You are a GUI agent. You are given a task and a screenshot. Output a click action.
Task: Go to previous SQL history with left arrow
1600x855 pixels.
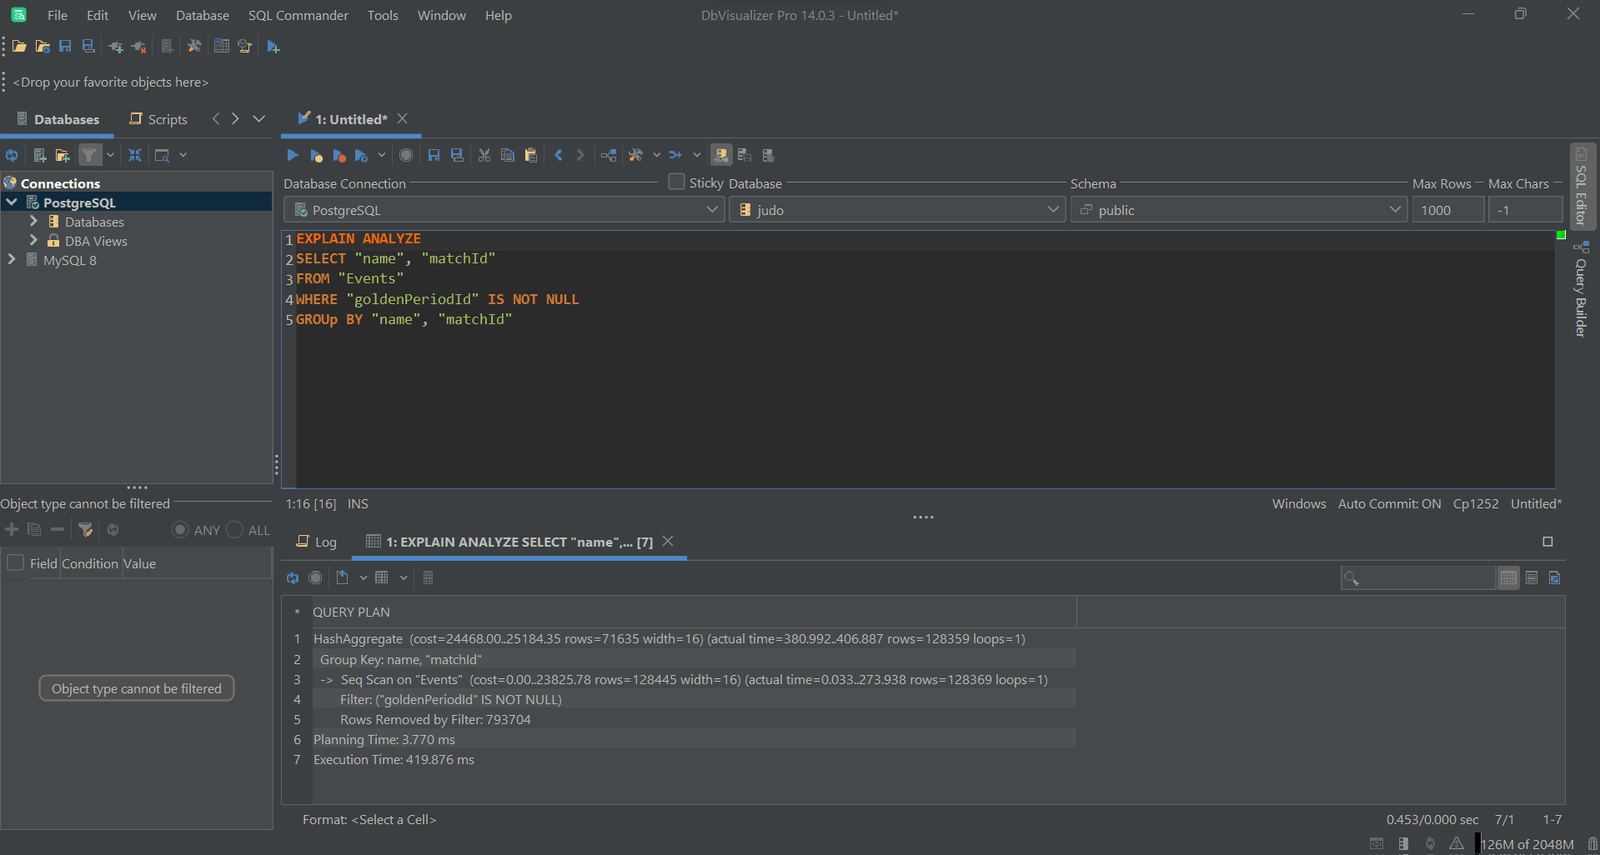559,155
